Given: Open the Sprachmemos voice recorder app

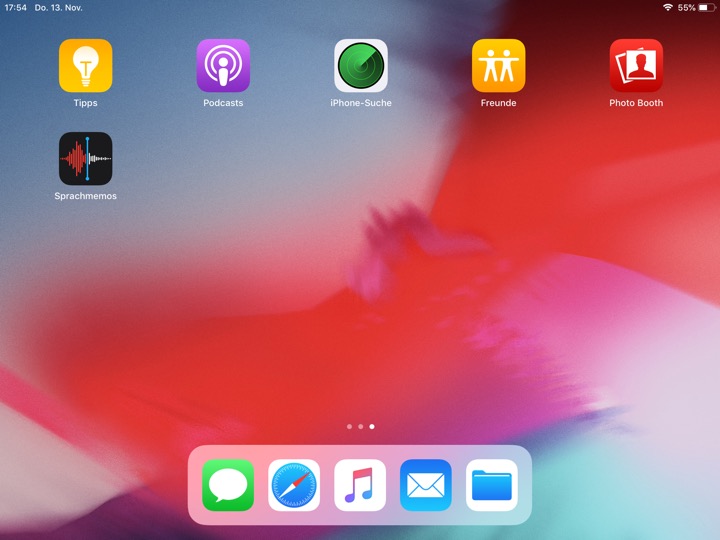Looking at the screenshot, I should click(x=85, y=159).
